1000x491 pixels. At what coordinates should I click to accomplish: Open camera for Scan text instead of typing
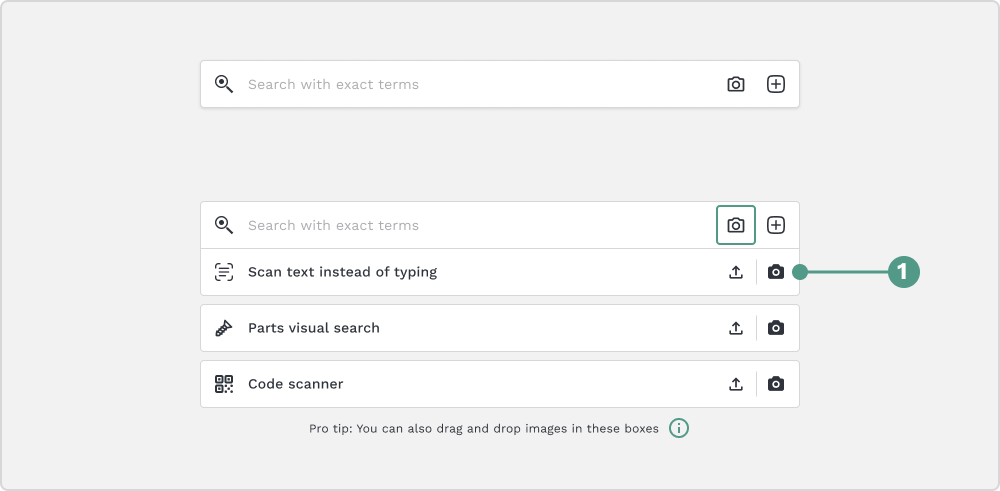point(776,272)
